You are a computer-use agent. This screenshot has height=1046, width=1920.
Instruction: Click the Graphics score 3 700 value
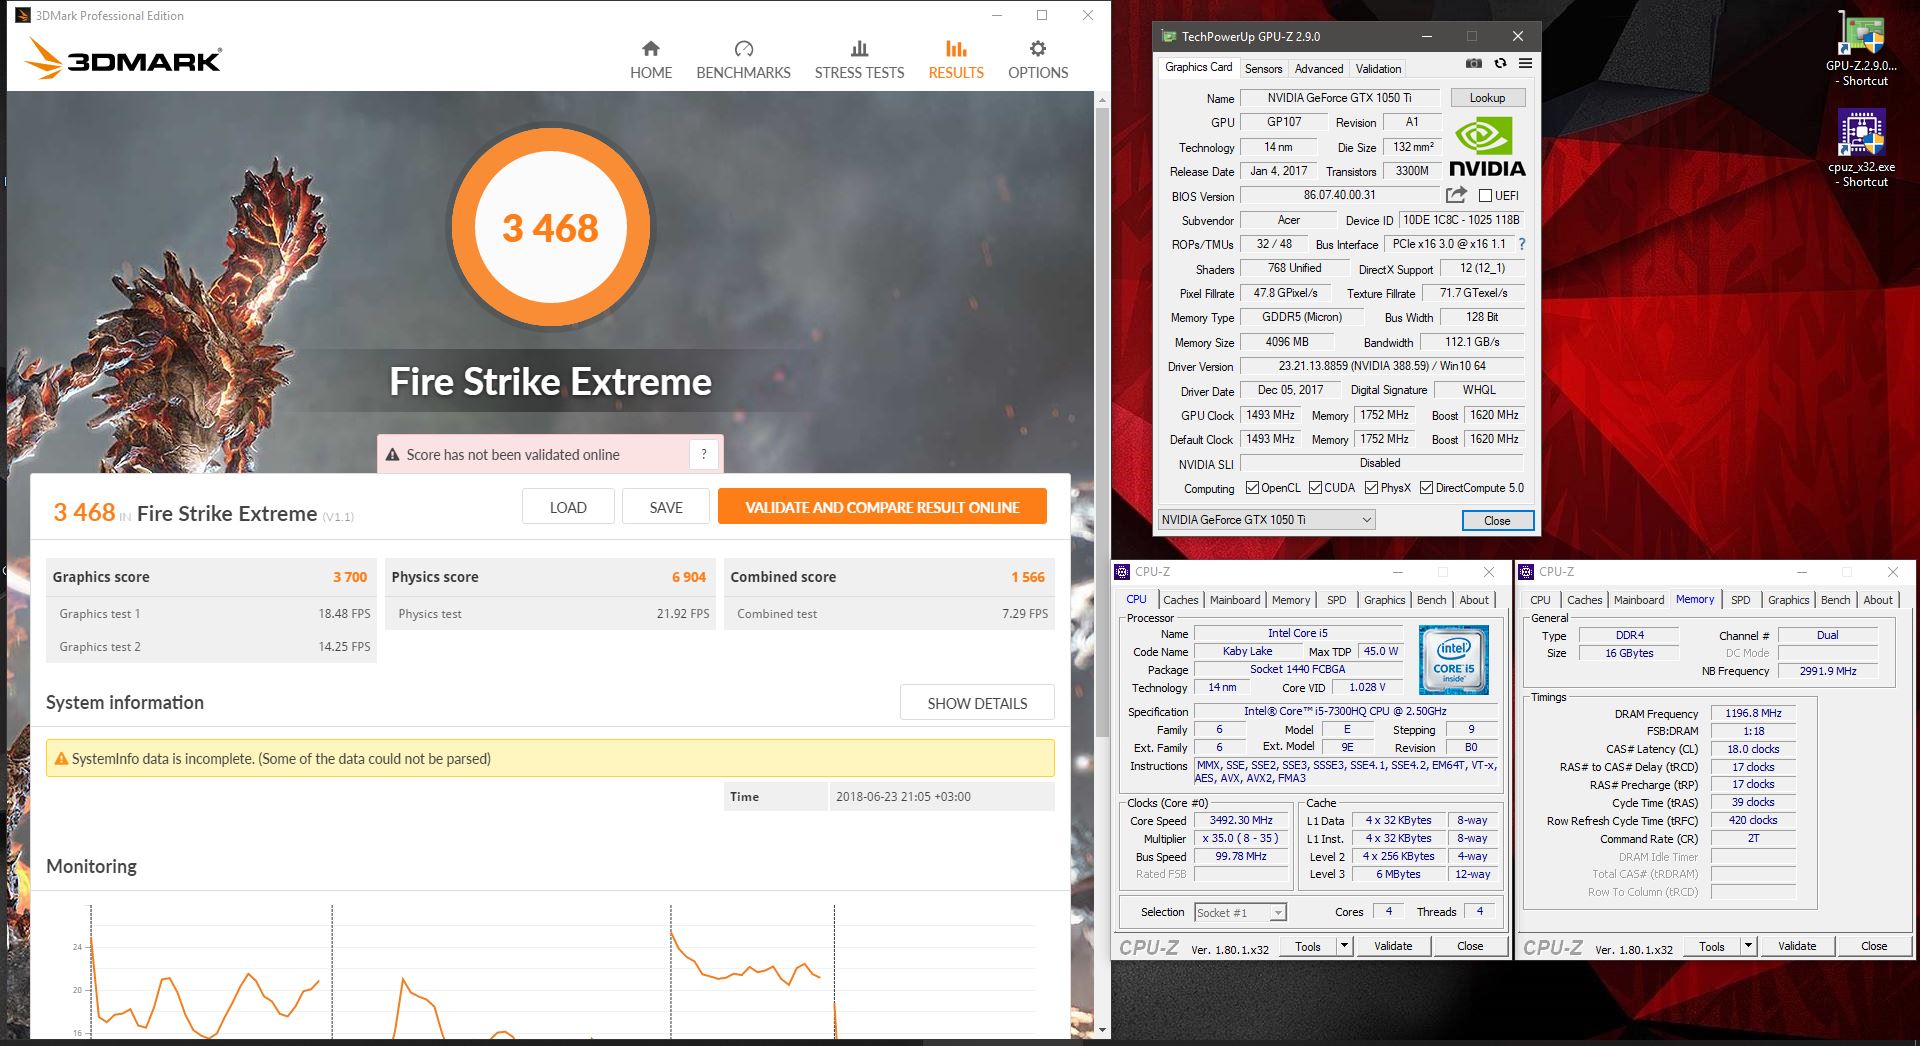[x=350, y=577]
